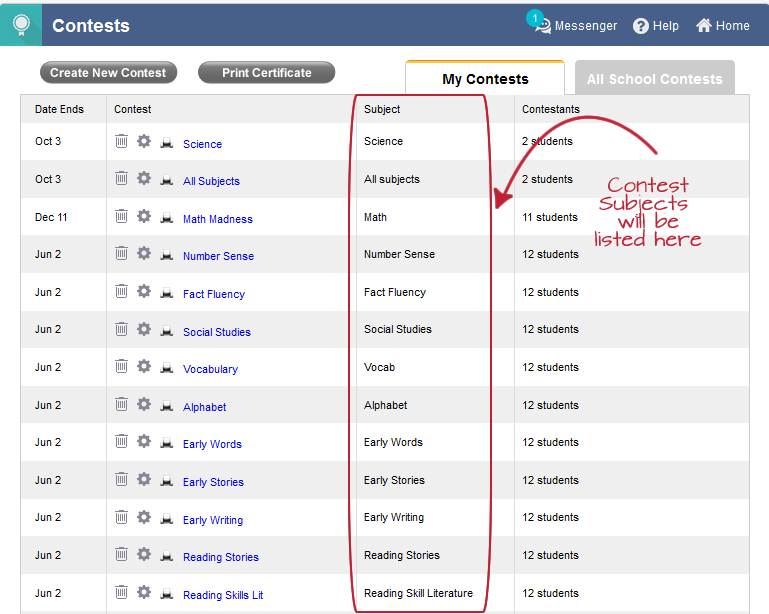
Task: Open gear icon for Social Studies contest
Action: [x=144, y=329]
